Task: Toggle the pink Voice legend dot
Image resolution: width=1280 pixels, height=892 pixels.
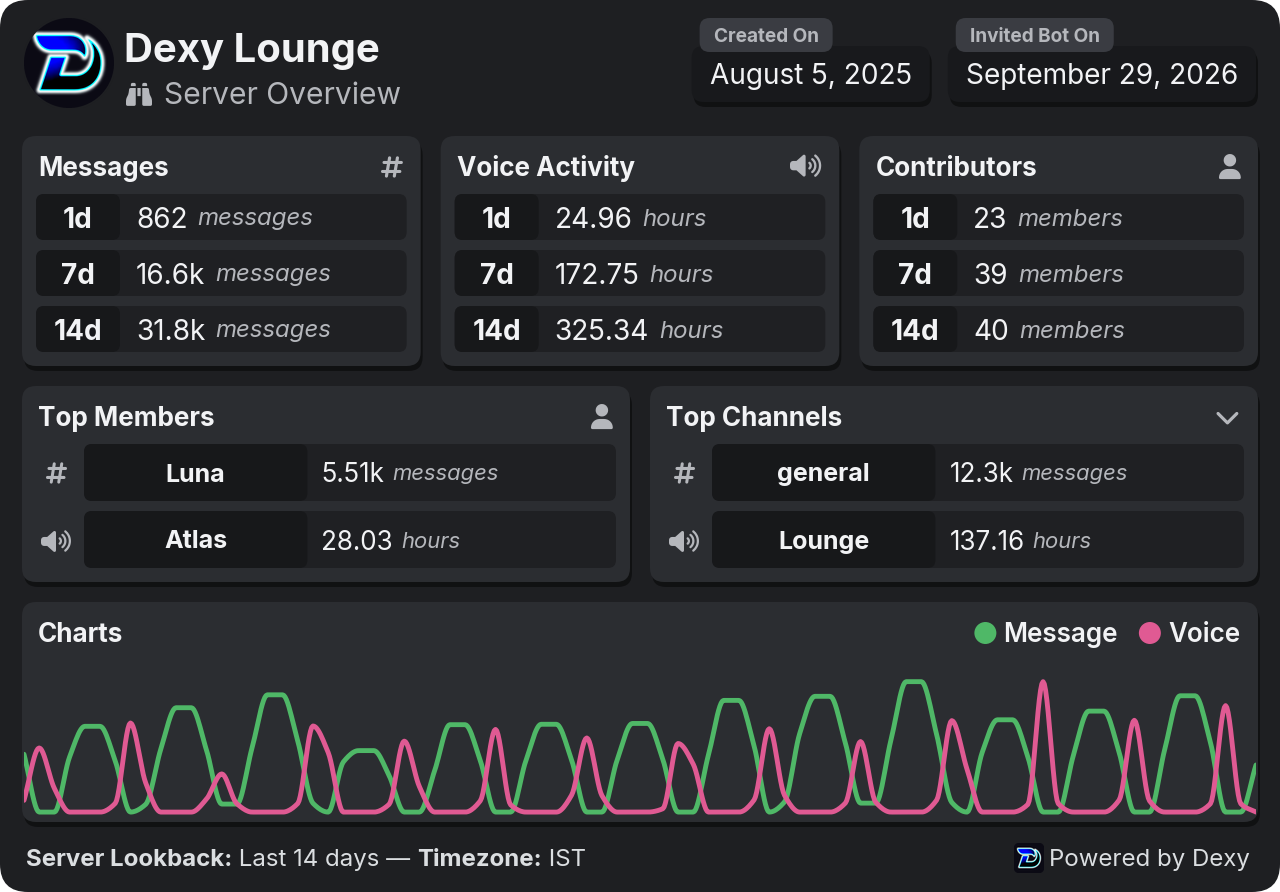Action: (1150, 633)
